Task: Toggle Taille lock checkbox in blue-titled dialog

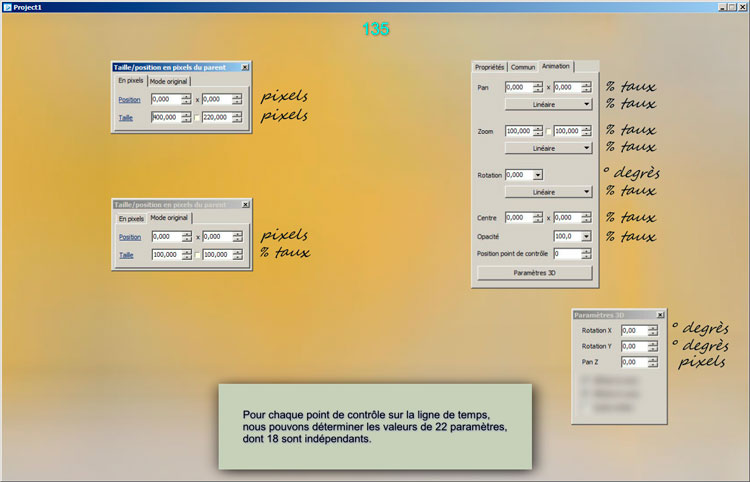Action: pos(197,117)
